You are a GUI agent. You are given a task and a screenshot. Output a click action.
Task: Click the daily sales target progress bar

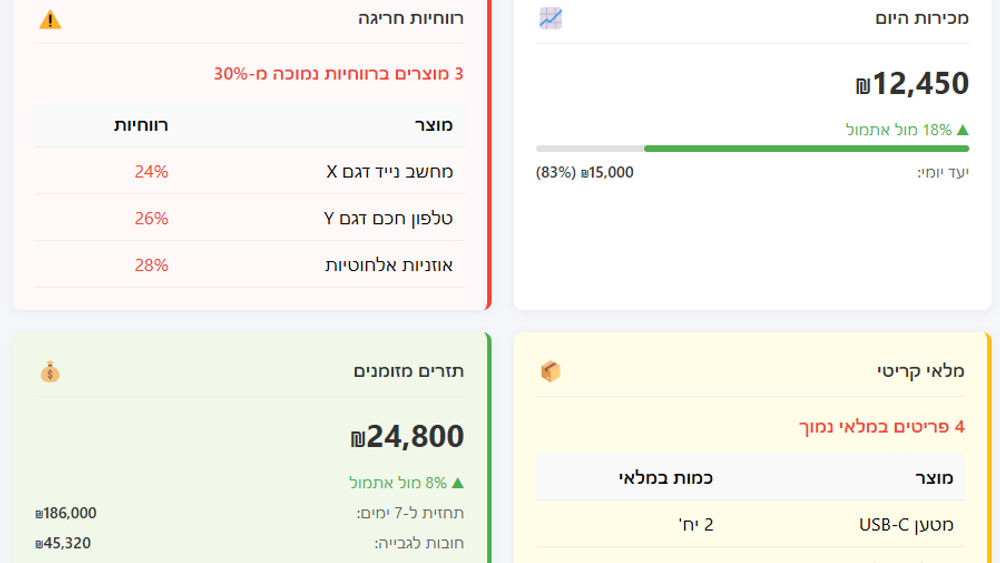tap(753, 149)
